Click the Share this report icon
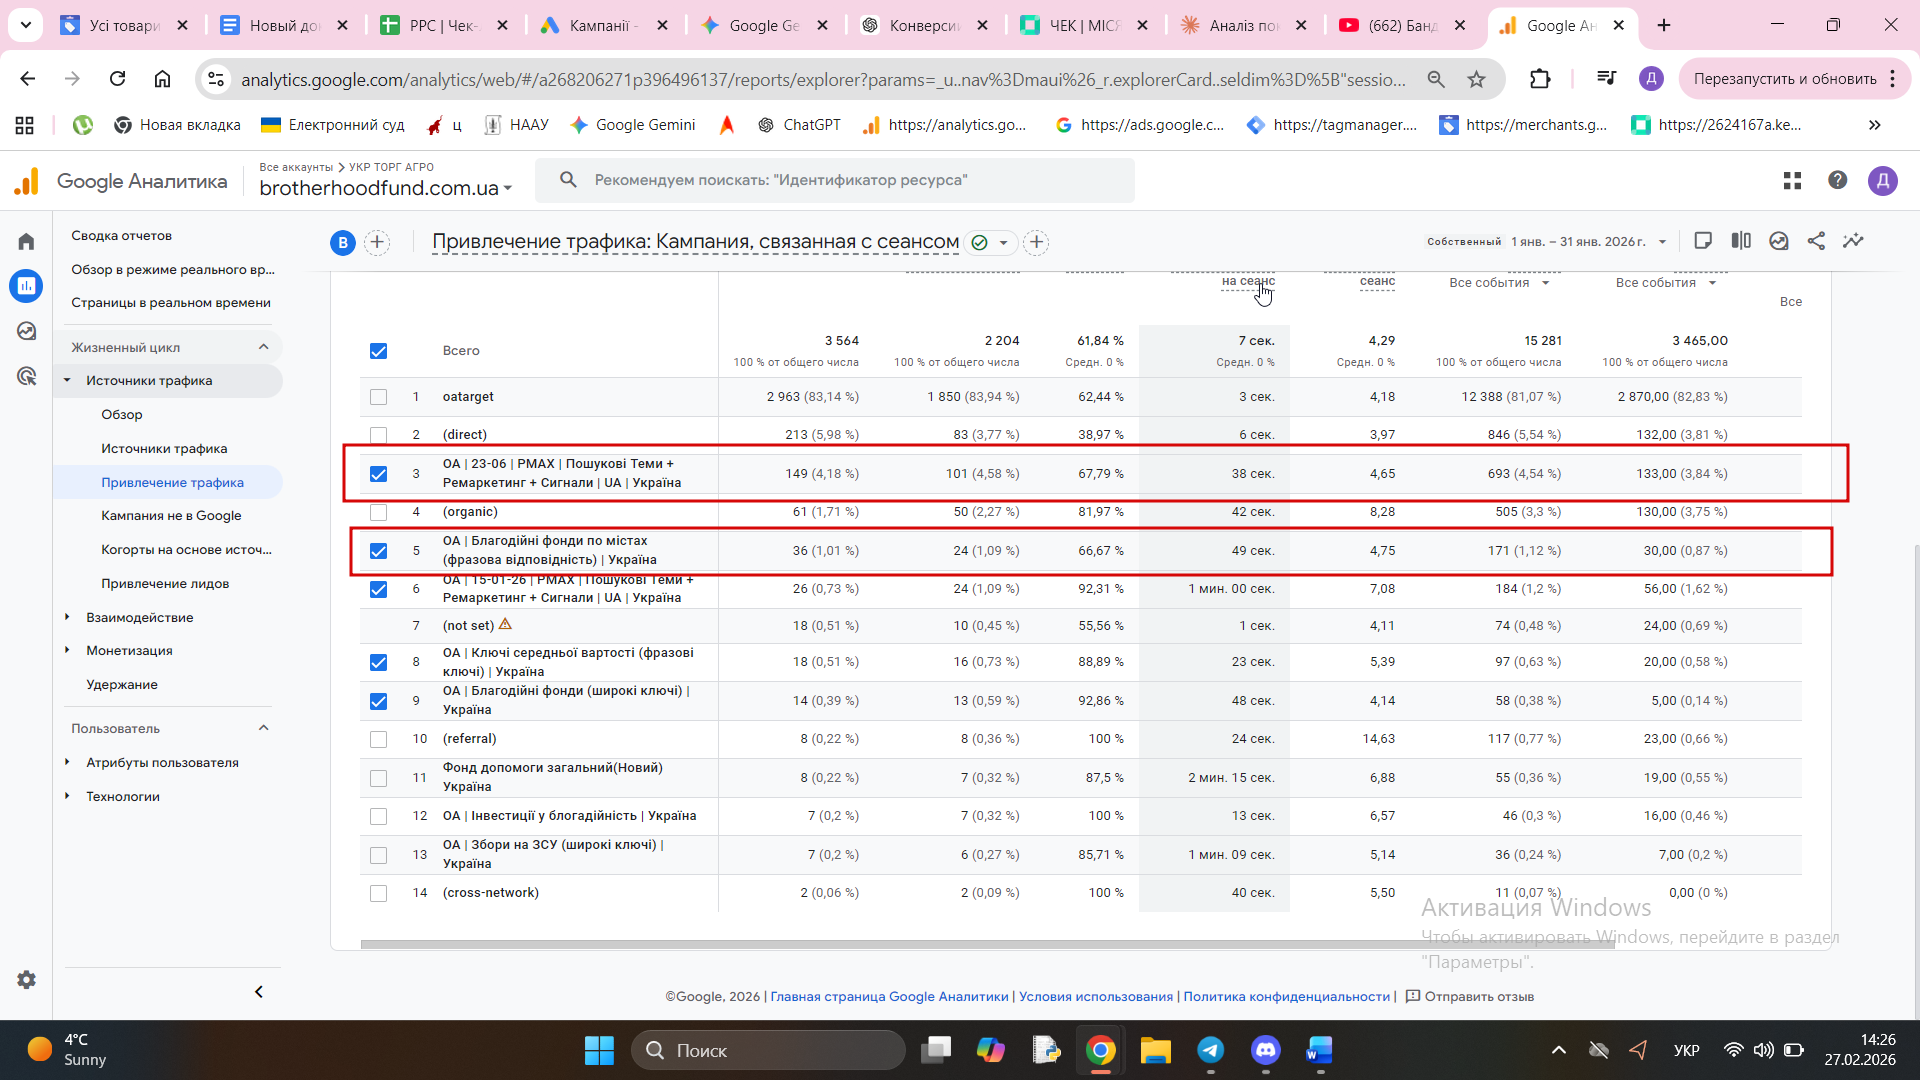This screenshot has height=1080, width=1920. click(x=1816, y=241)
